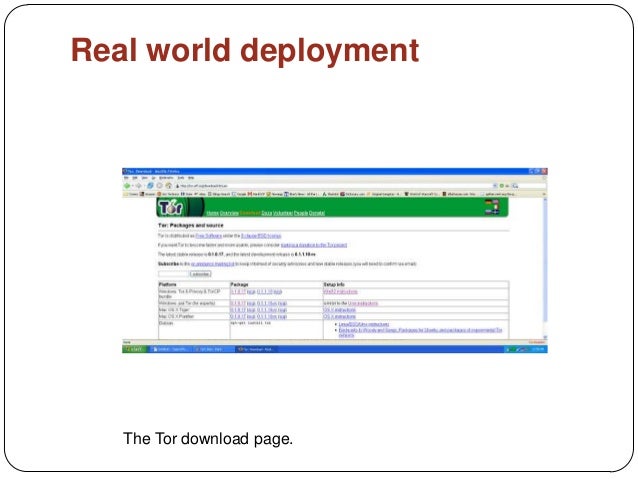
Task: Click the Firefox address bar
Action: [x=334, y=186]
